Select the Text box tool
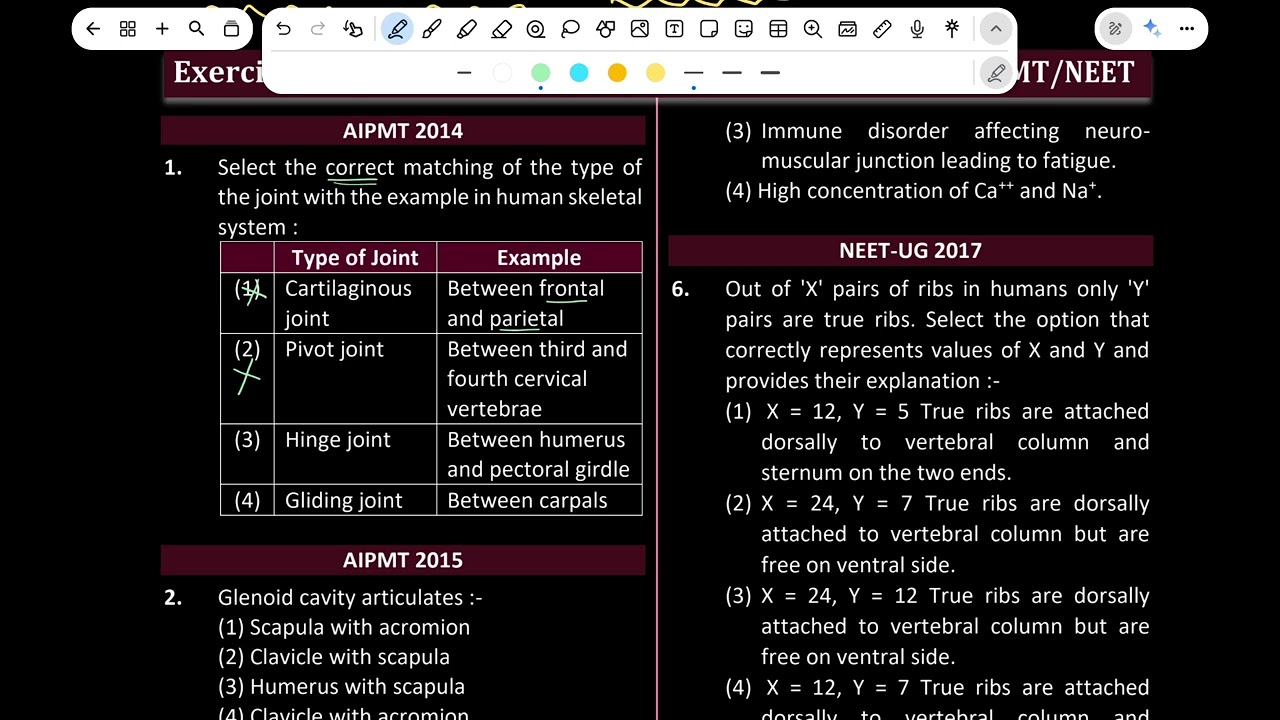The height and width of the screenshot is (720, 1280). [675, 29]
